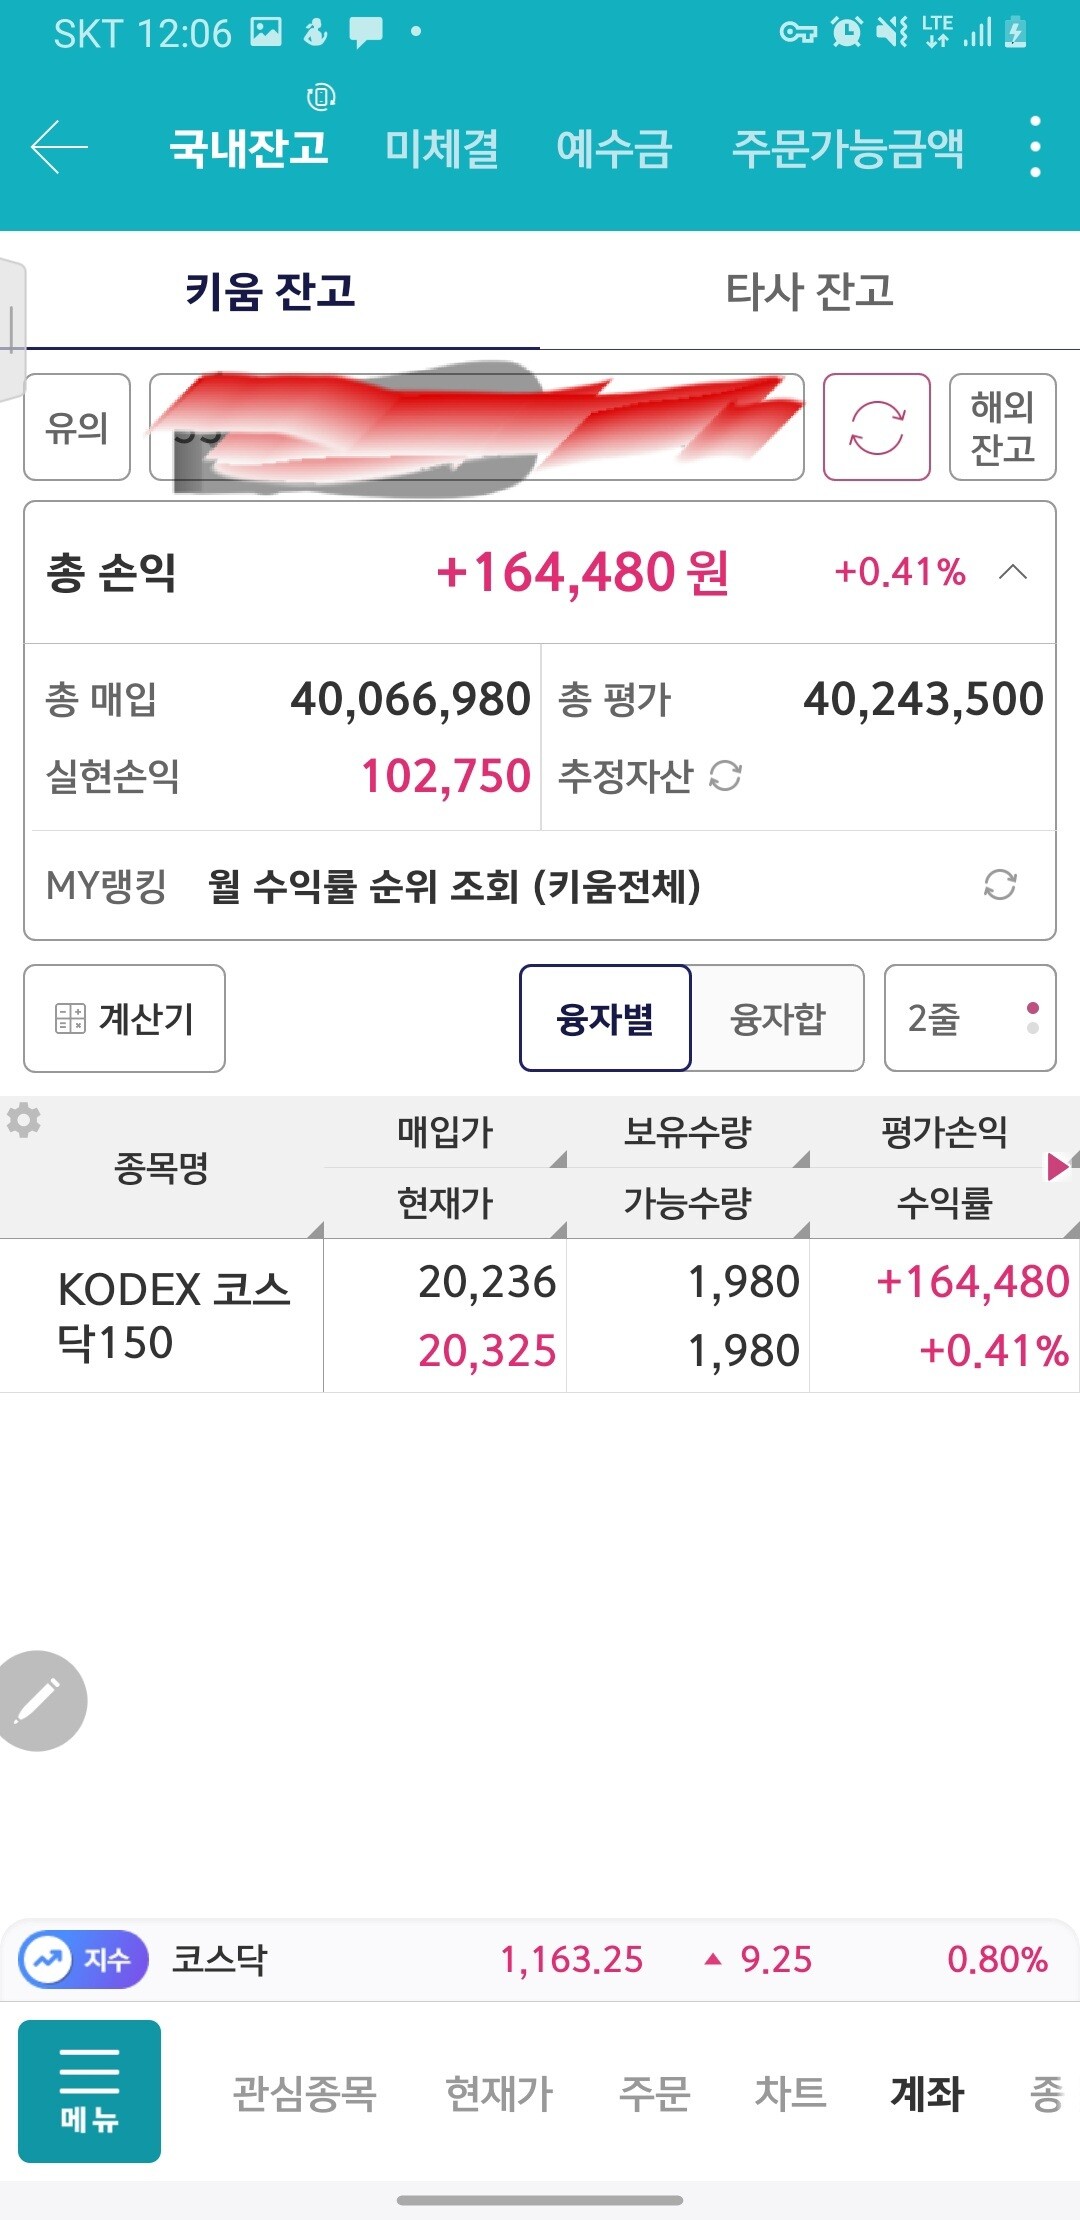This screenshot has height=2220, width=1080.
Task: Toggle the 2줄 row display option
Action: click(x=969, y=1018)
